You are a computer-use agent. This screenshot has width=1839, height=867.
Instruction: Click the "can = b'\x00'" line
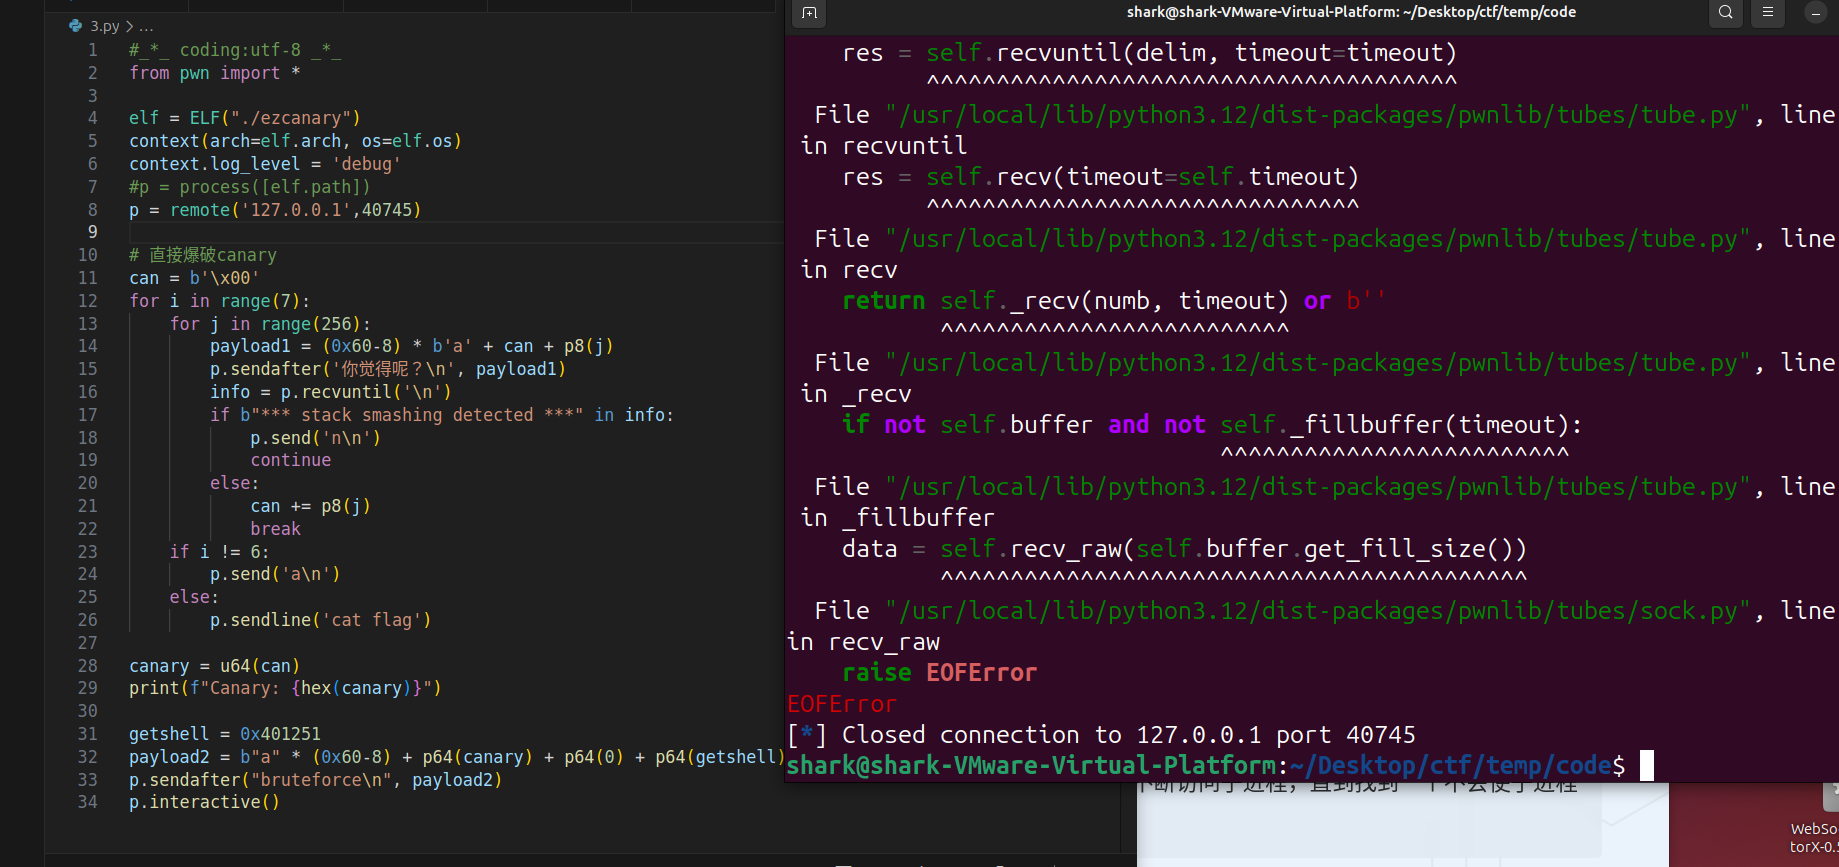click(x=194, y=278)
